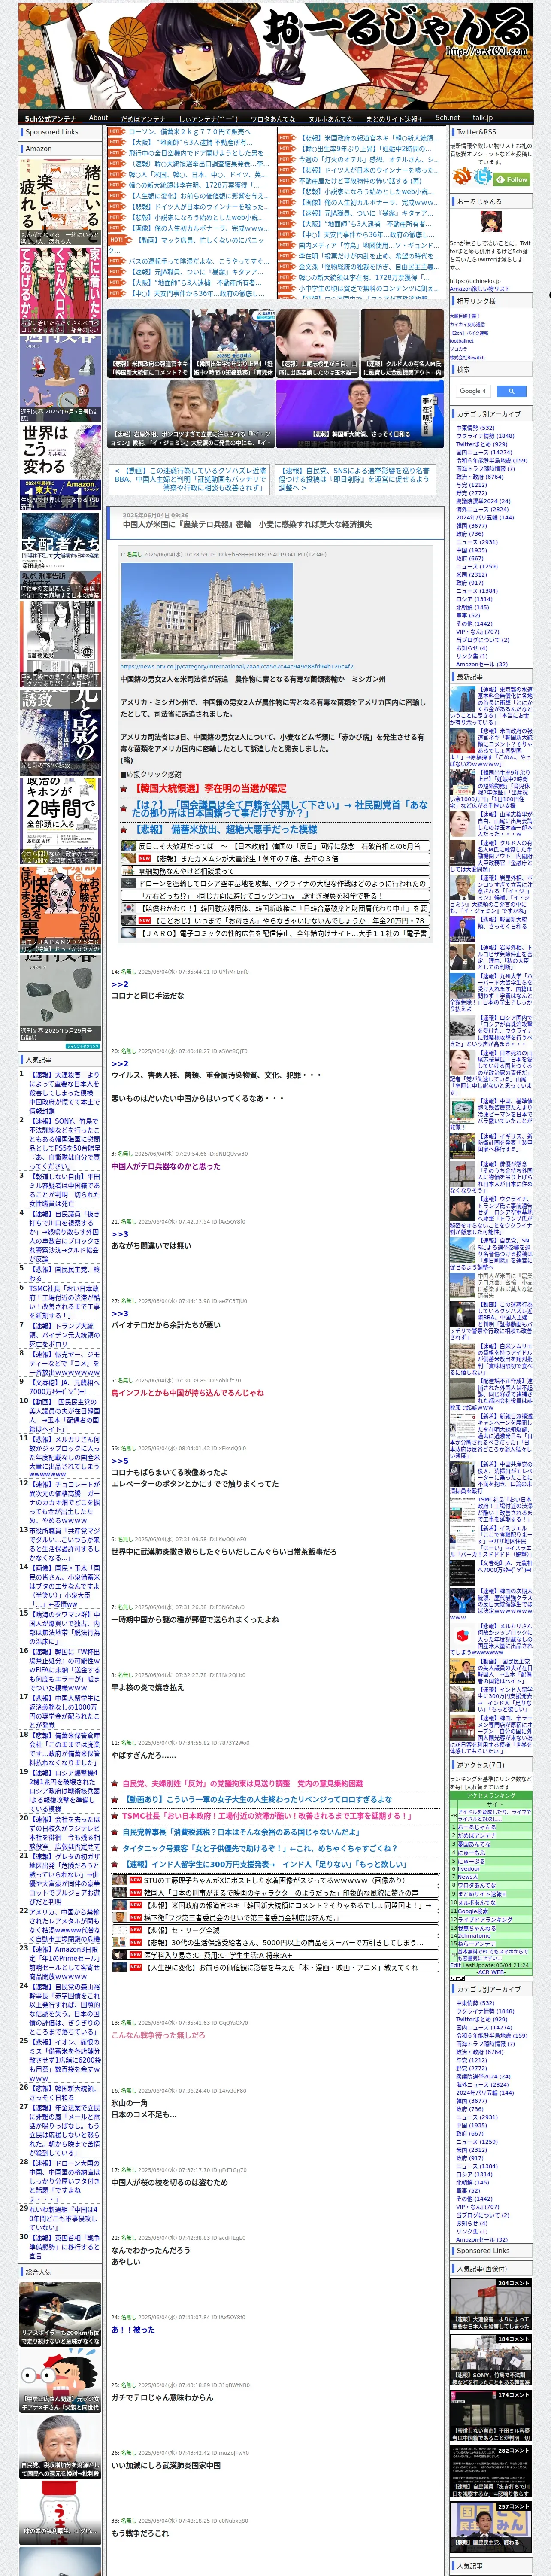
Task: Open 5ch.net in navigation bar
Action: coord(448,118)
